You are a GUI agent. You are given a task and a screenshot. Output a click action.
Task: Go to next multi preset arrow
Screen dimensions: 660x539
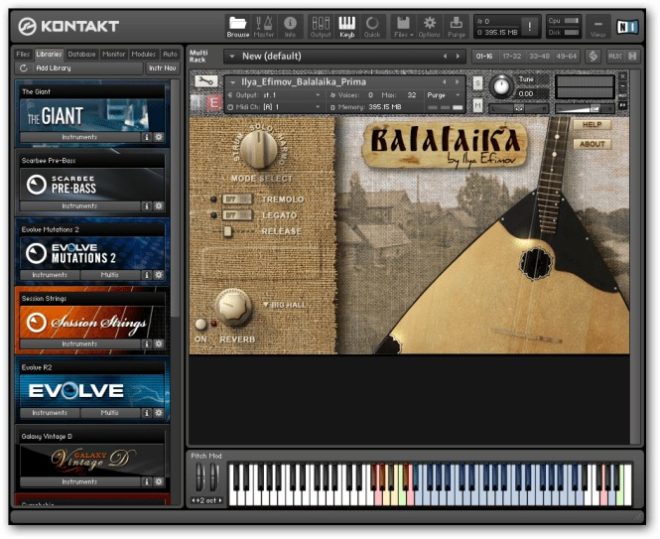point(458,56)
